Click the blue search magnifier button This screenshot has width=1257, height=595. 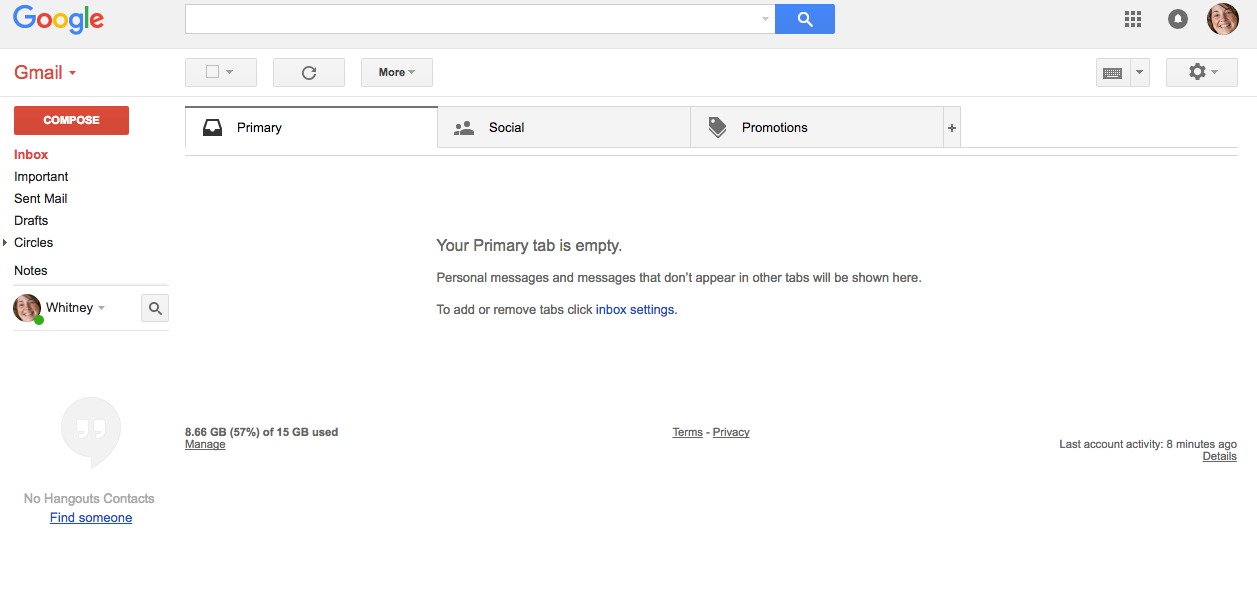tap(804, 19)
